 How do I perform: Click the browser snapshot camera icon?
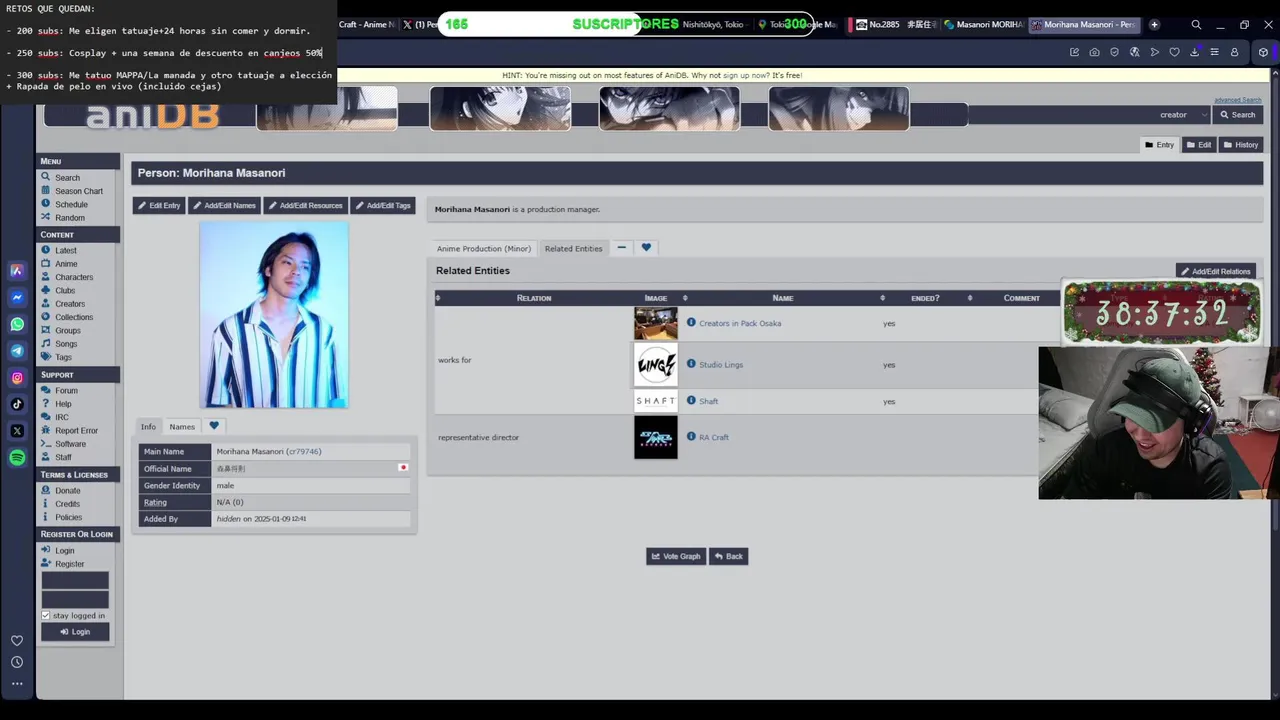[x=1094, y=52]
